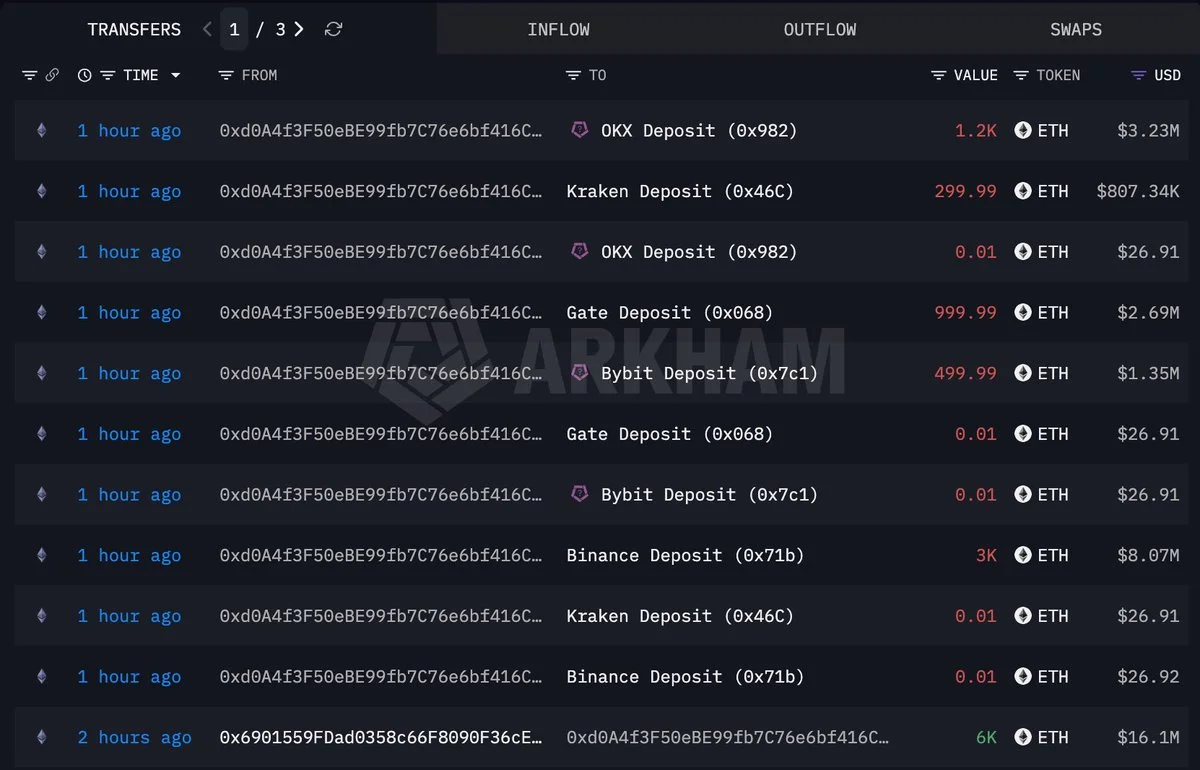Image resolution: width=1200 pixels, height=770 pixels.
Task: Click Ethereum chain icon in $1.35M row
Action: point(41,373)
